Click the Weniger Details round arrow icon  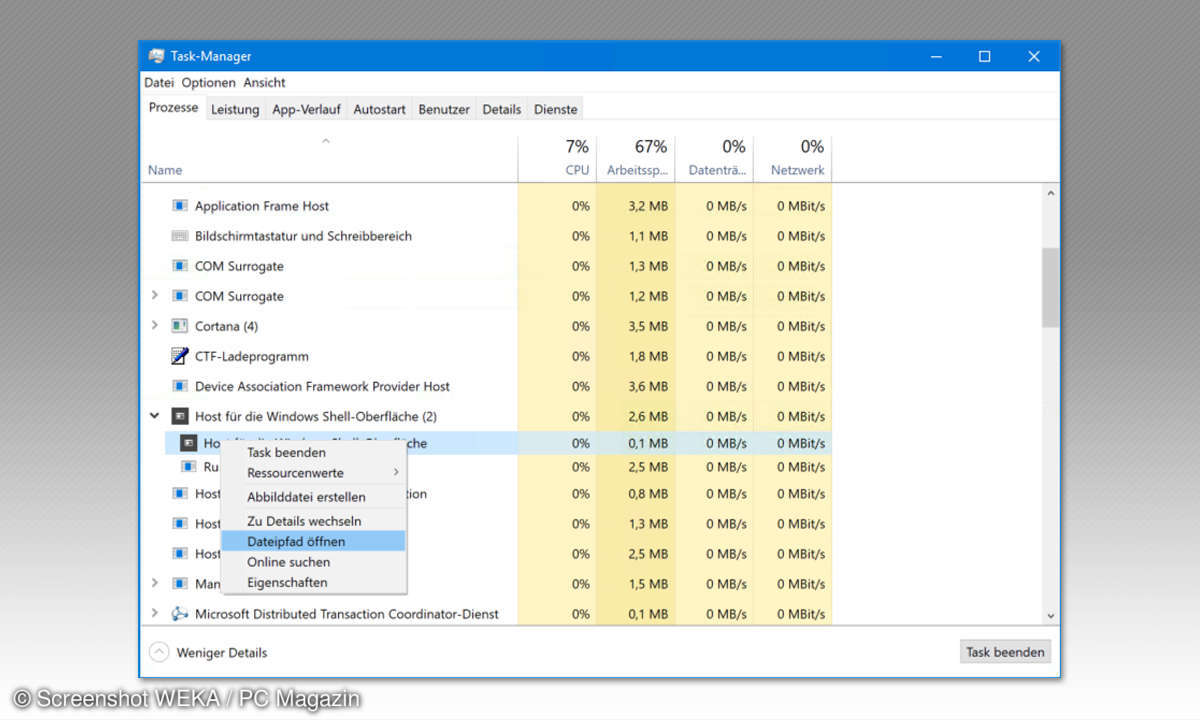pos(159,652)
